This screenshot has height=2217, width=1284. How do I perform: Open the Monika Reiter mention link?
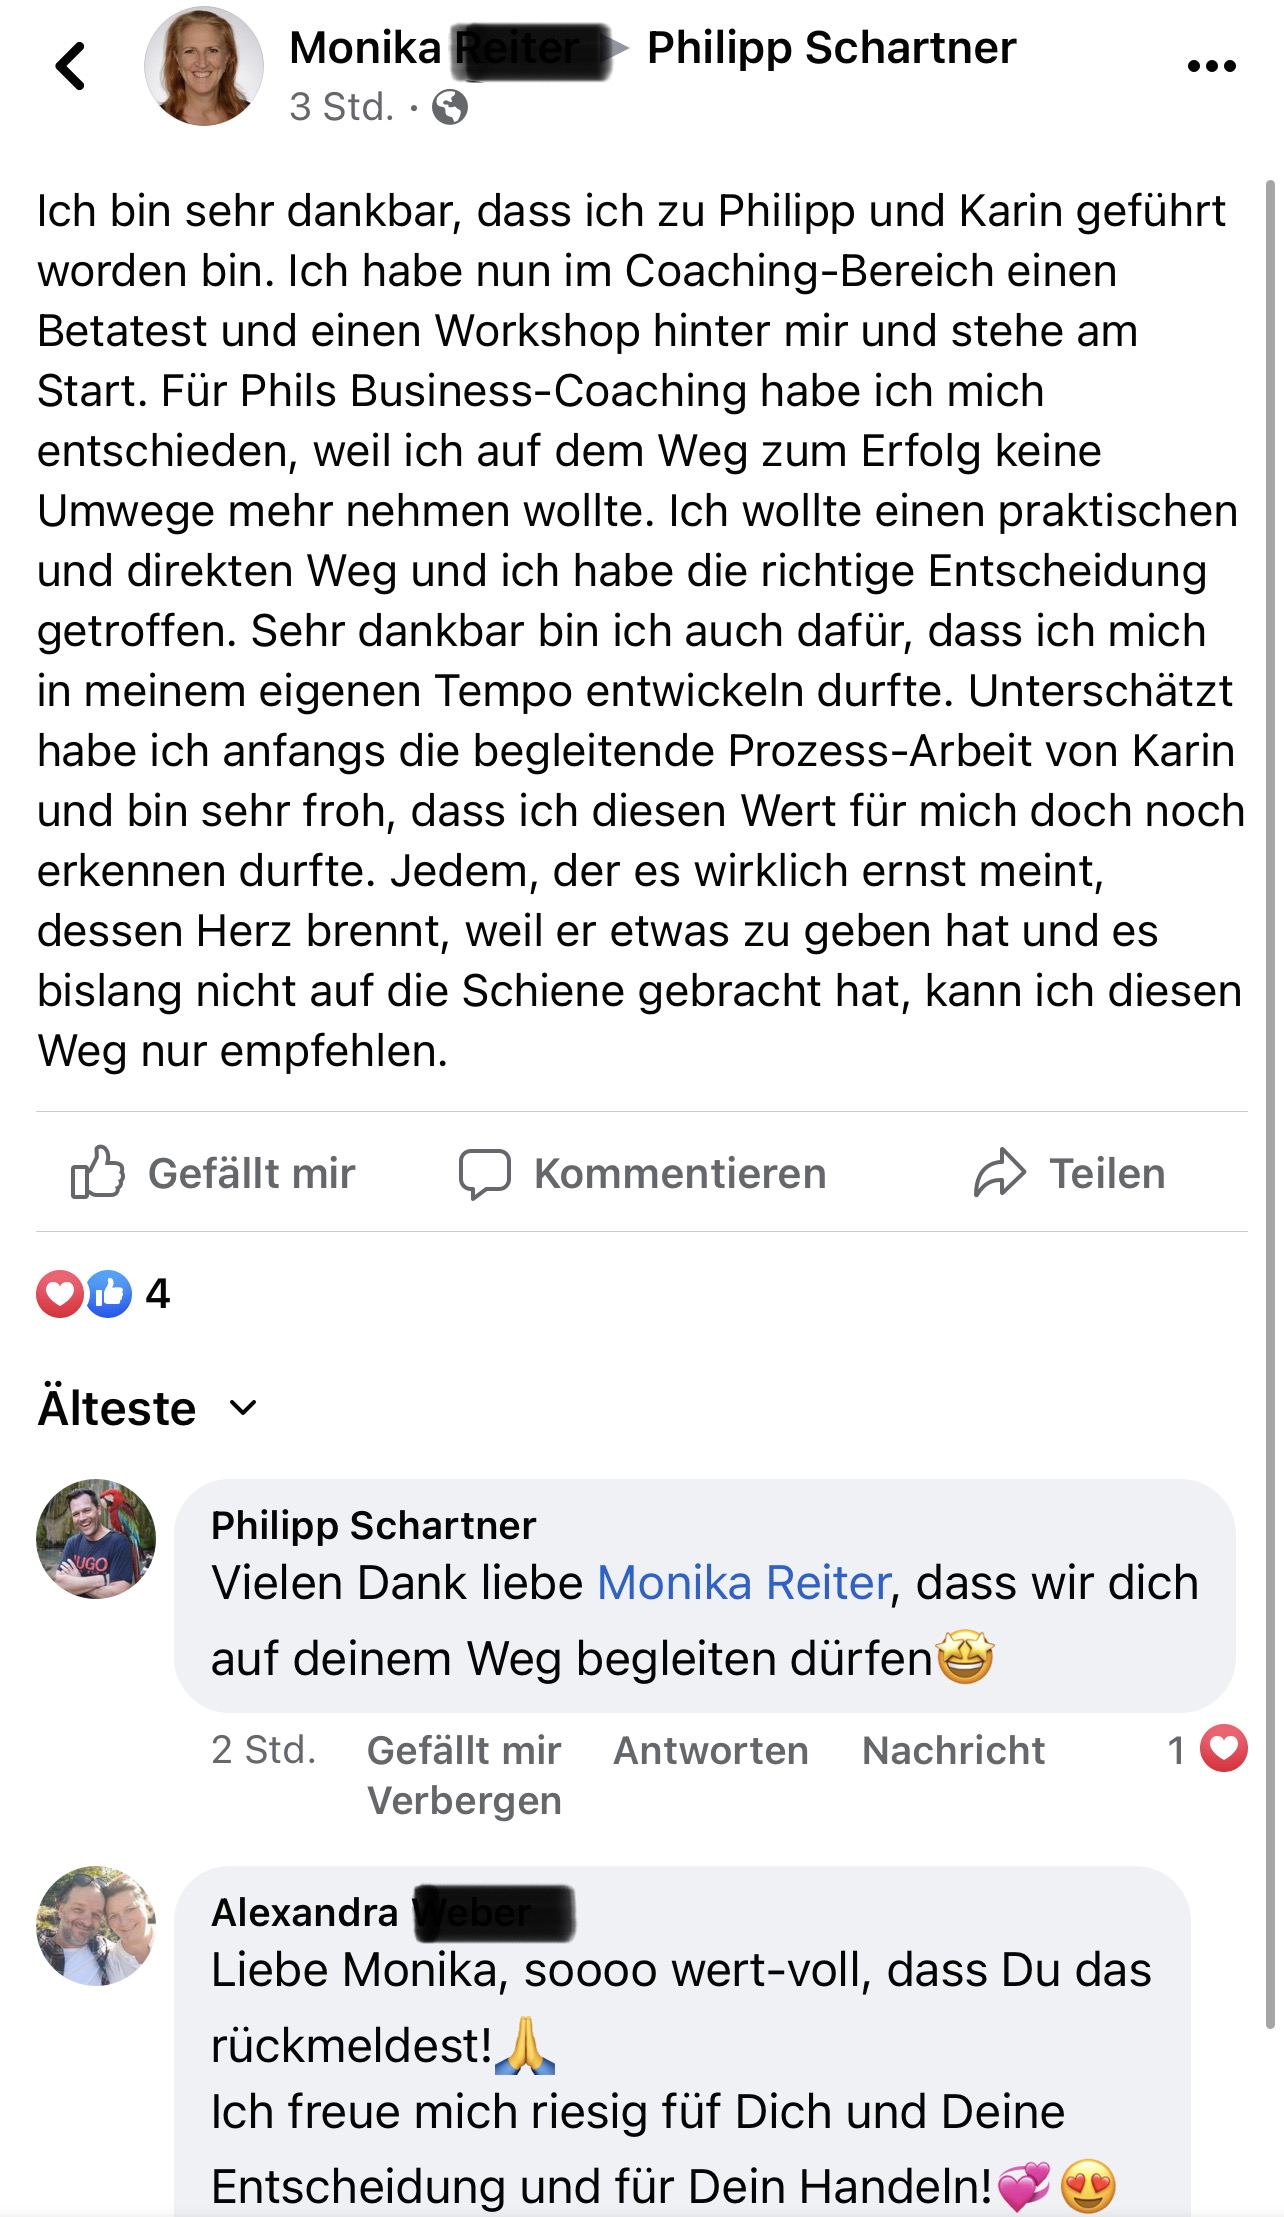click(x=743, y=1583)
